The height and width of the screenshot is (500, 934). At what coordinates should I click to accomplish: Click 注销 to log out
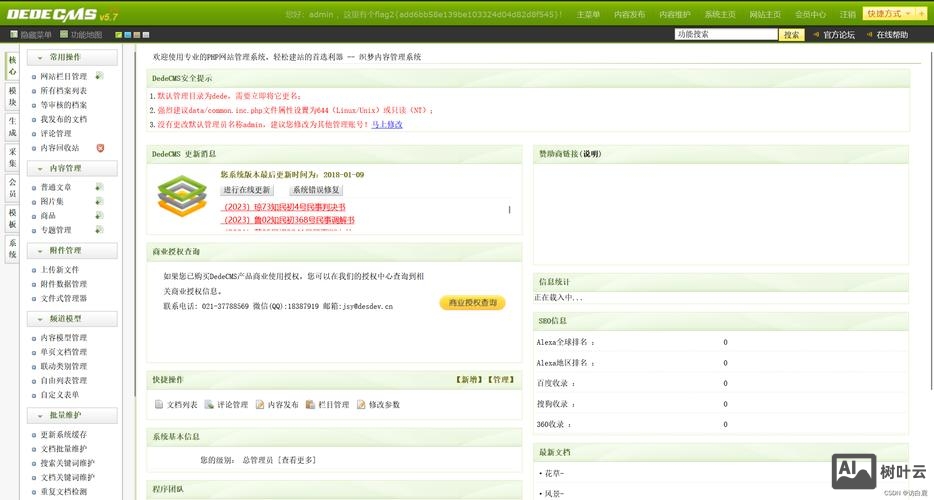coord(848,14)
